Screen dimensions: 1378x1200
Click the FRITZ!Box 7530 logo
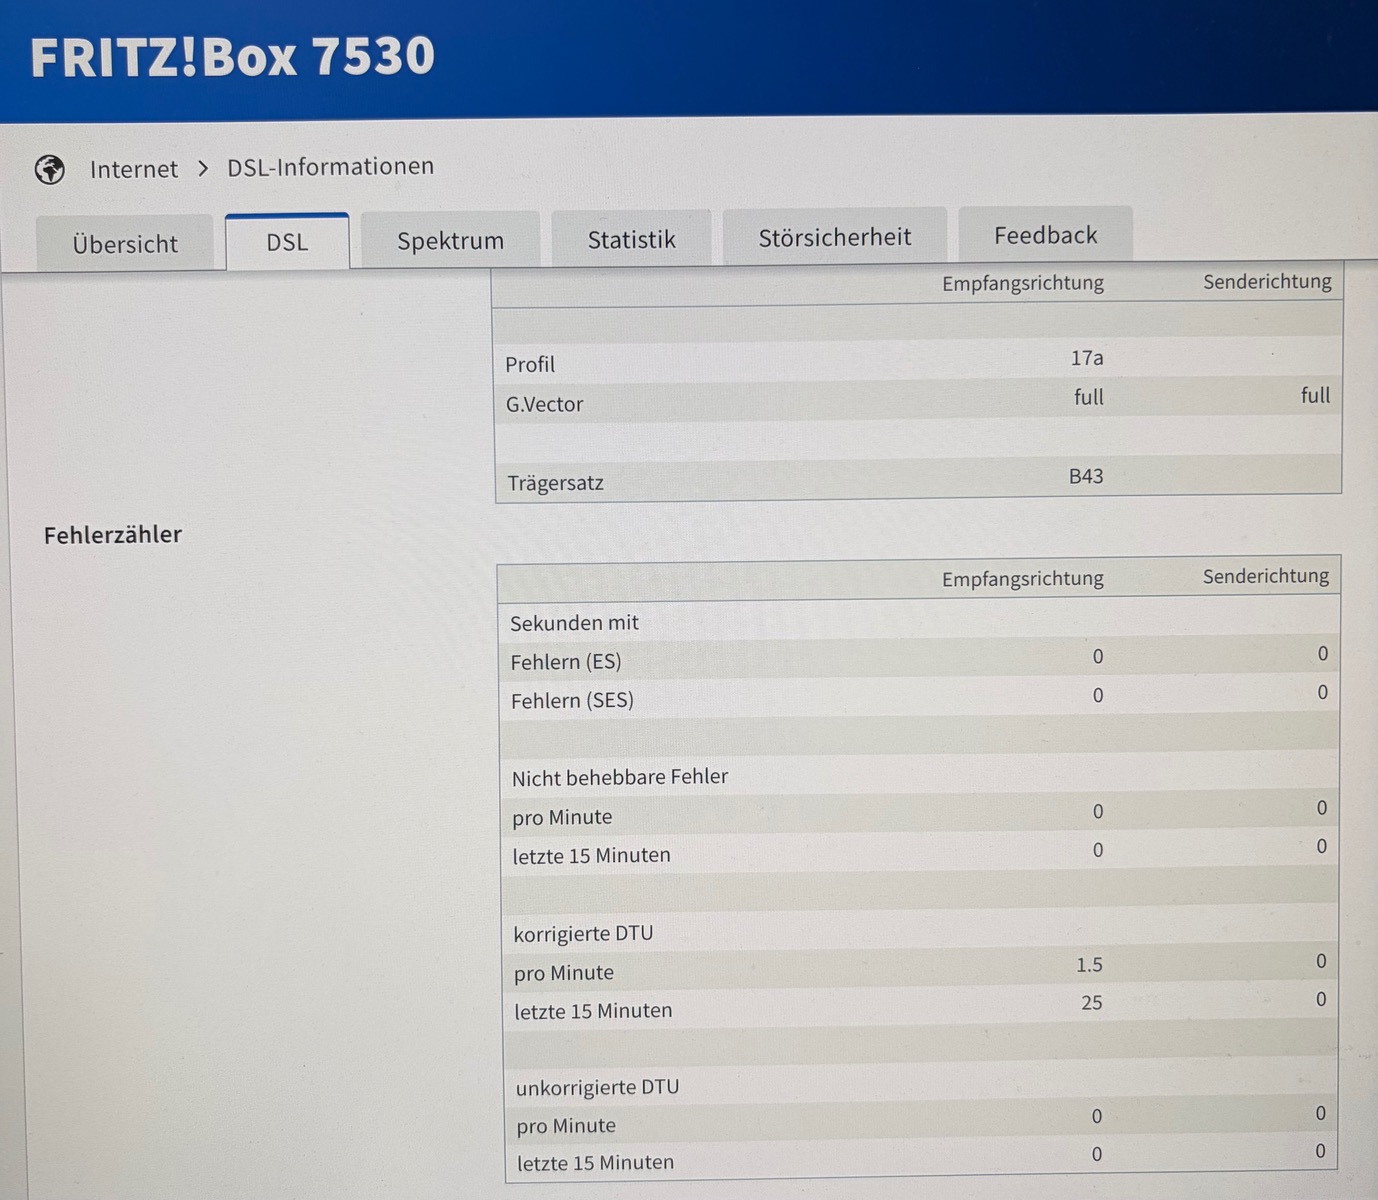click(233, 57)
